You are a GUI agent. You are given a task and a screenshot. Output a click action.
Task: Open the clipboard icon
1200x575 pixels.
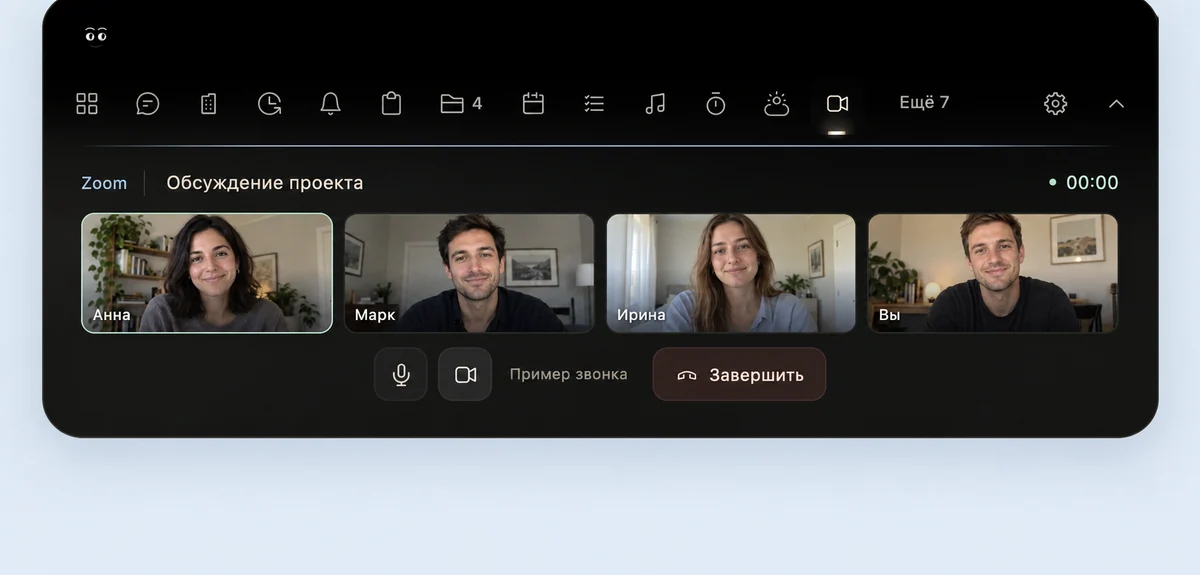(391, 103)
